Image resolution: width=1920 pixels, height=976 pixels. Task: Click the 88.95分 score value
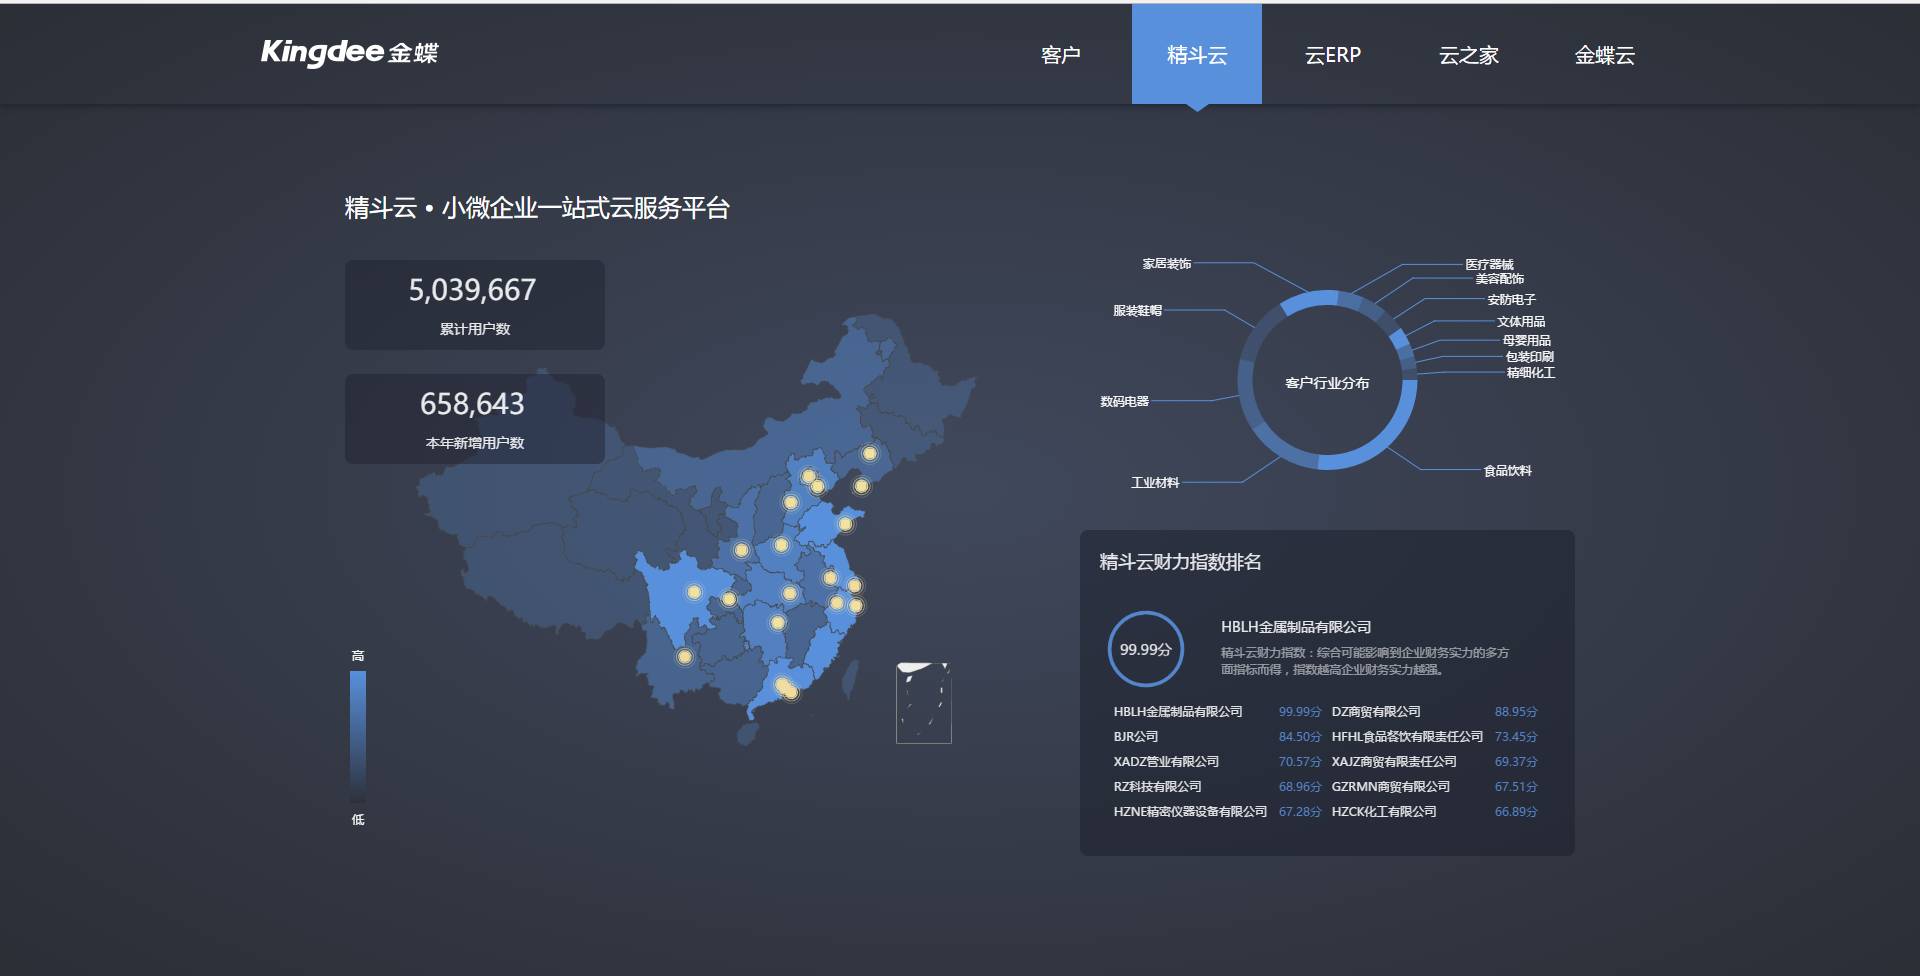coord(1516,712)
